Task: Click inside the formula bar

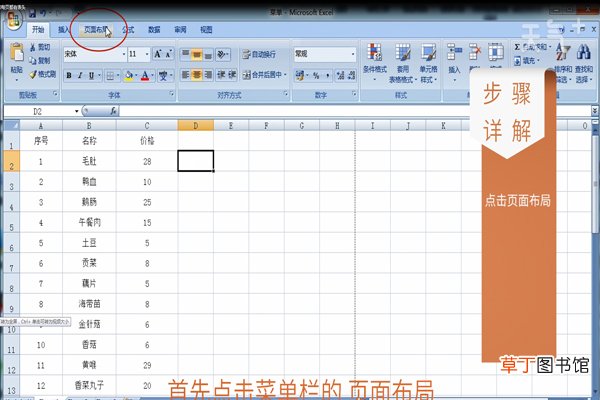Action: [354, 111]
